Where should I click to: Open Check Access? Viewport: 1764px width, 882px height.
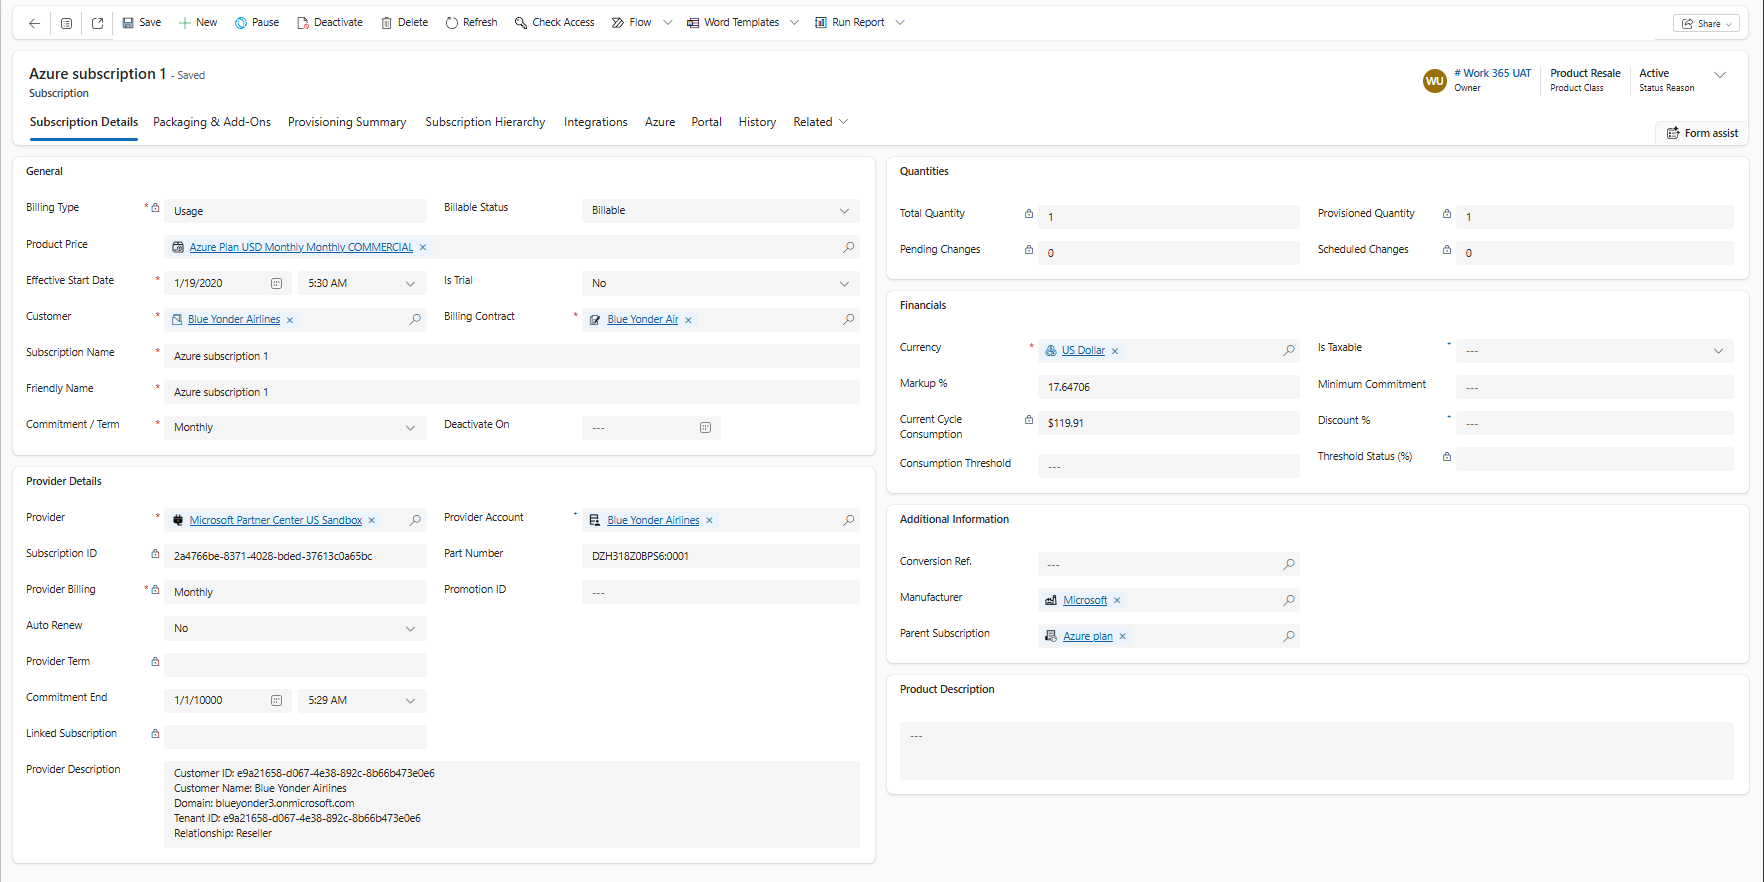tap(554, 23)
